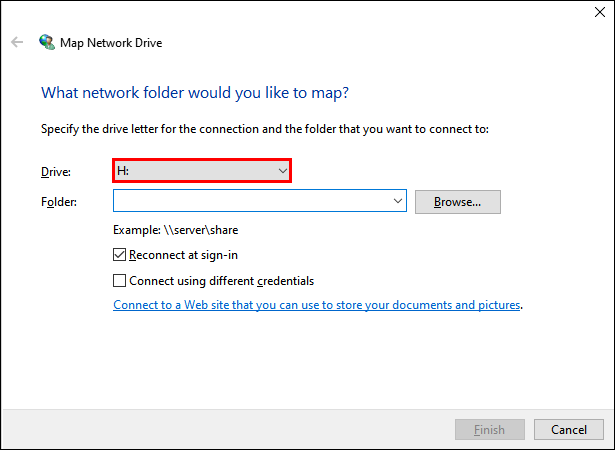Click the "Drive:" label

[x=56, y=172]
